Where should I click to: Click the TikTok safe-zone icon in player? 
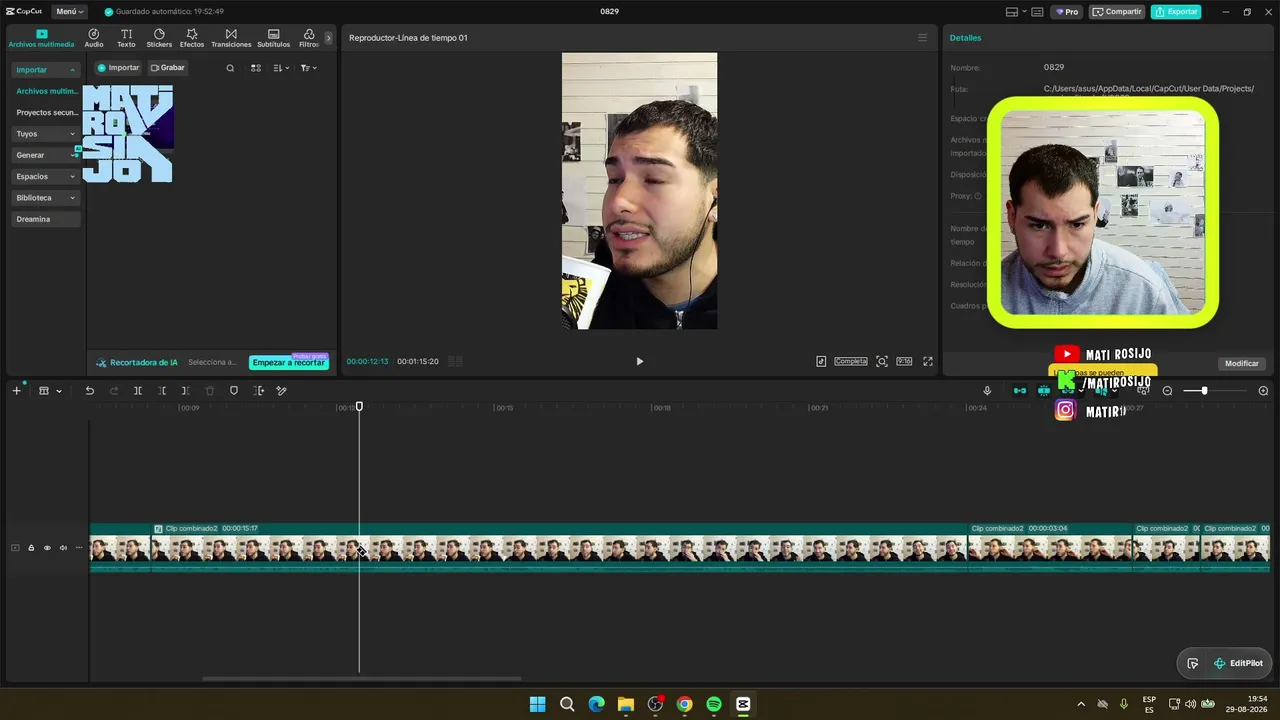point(821,361)
